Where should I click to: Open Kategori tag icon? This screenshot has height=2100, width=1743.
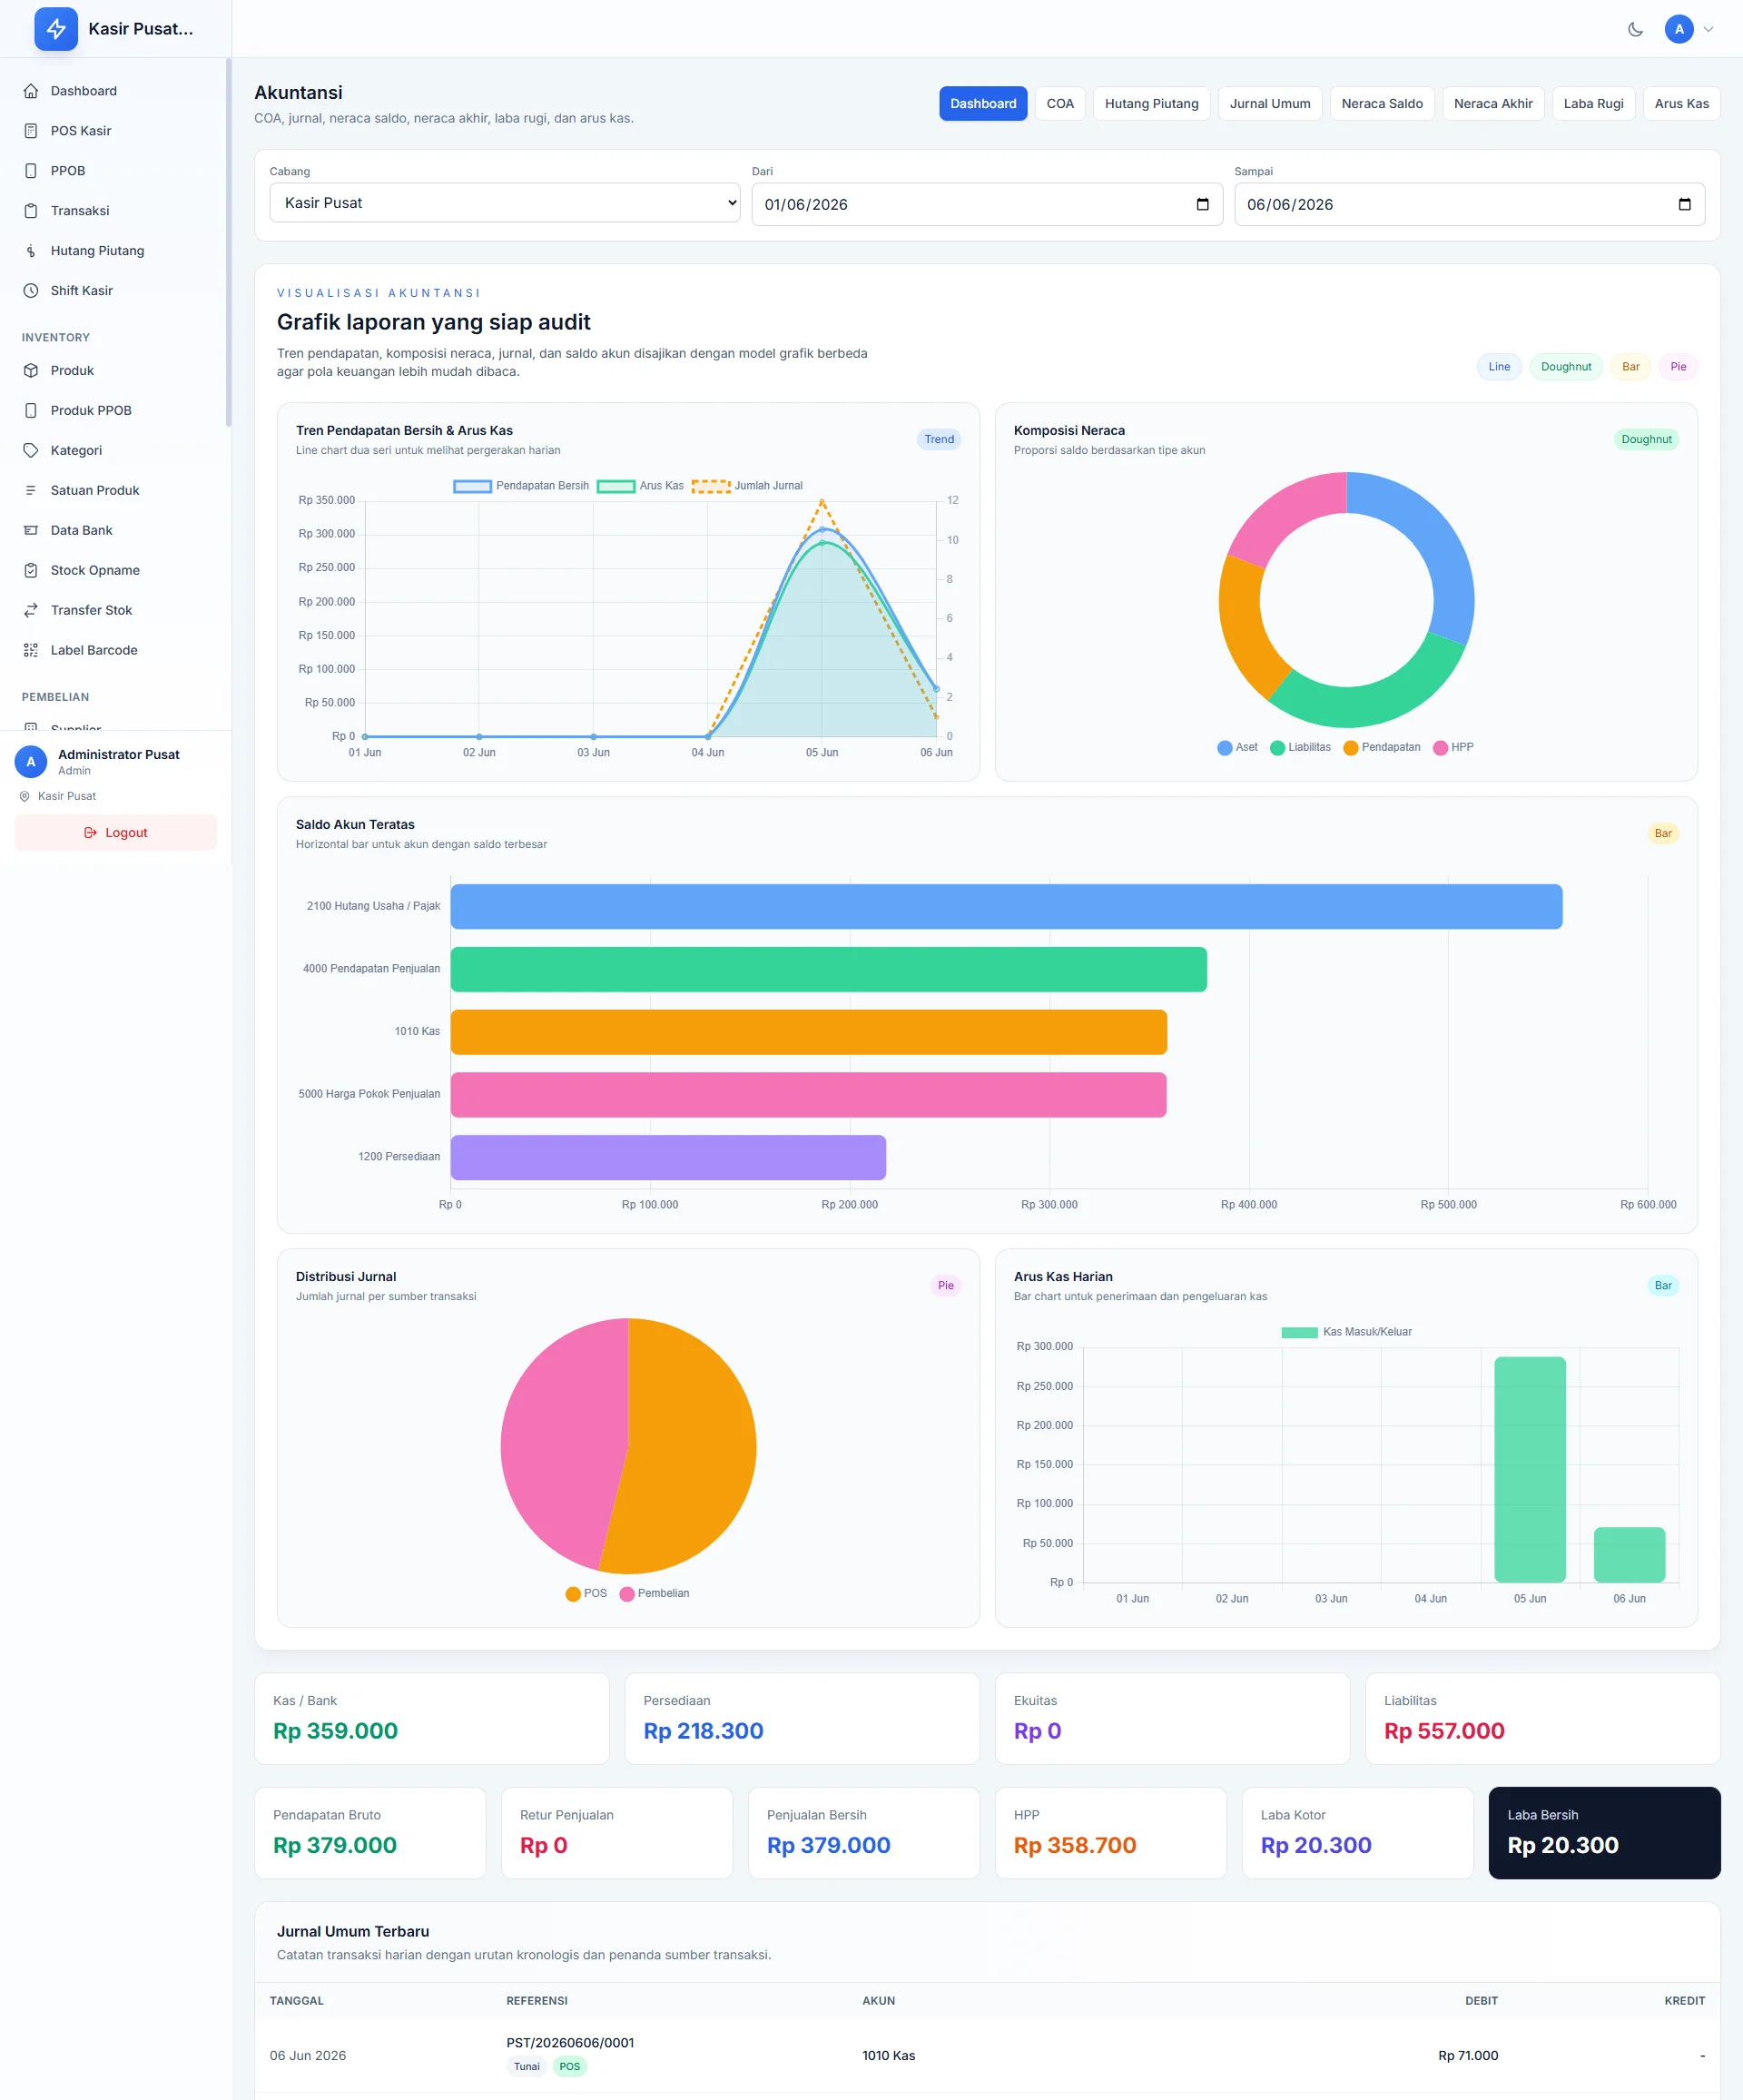click(31, 451)
